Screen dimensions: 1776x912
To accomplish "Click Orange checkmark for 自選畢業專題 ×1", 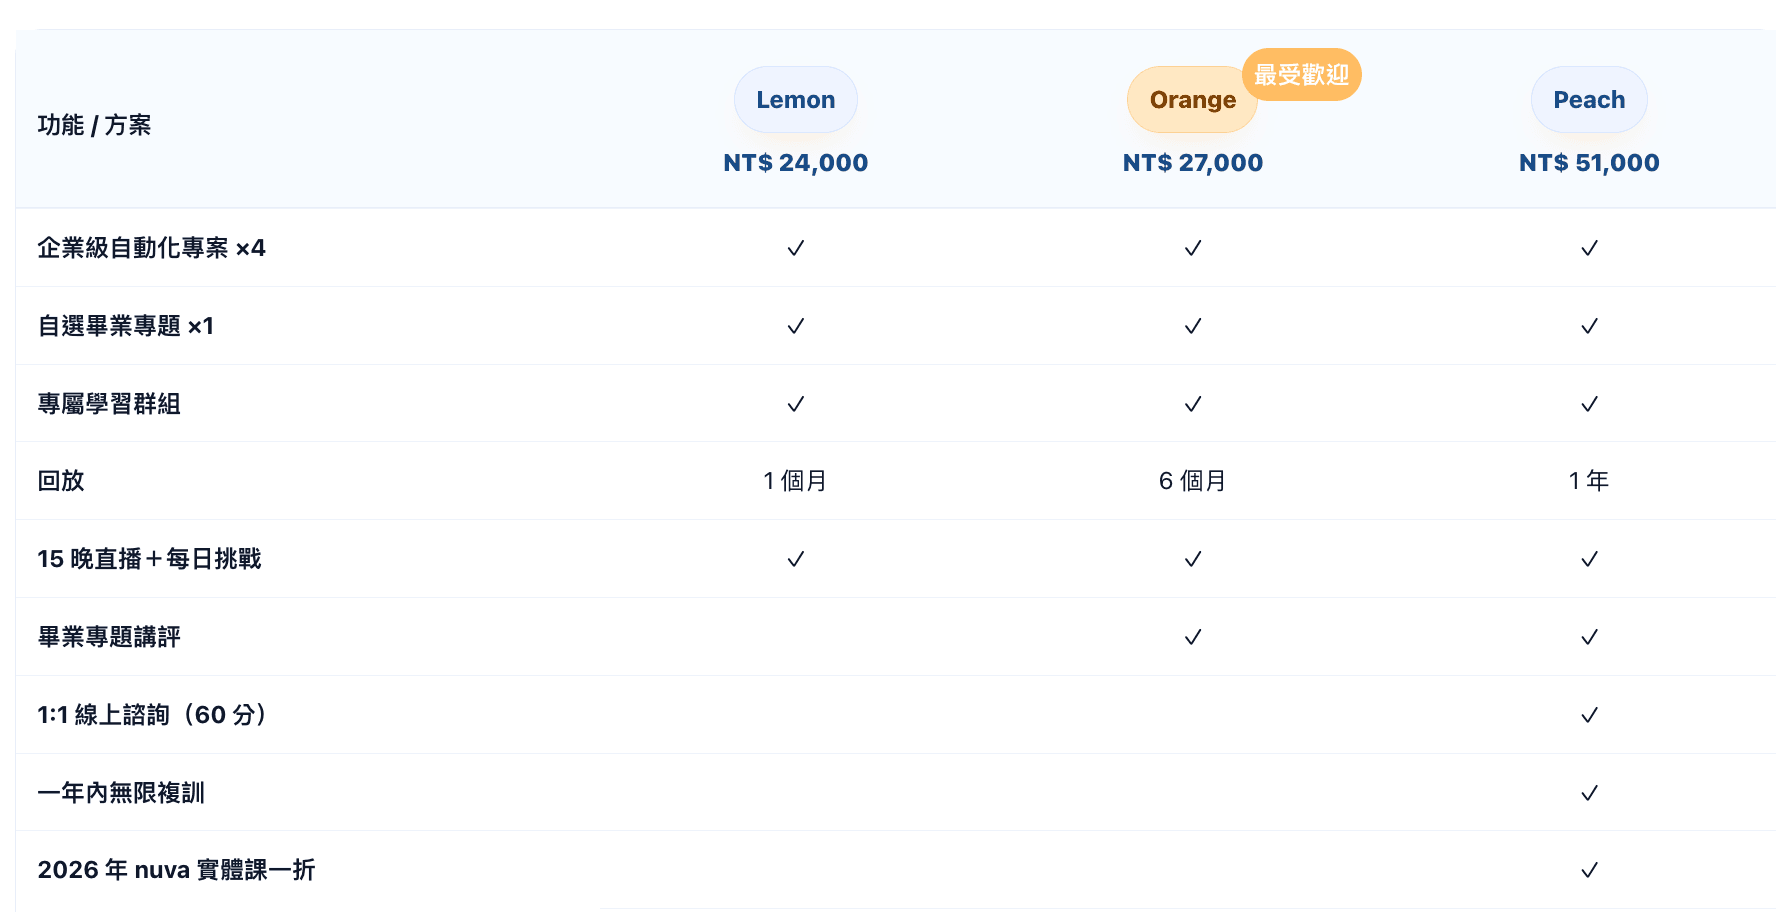I will point(1192,326).
